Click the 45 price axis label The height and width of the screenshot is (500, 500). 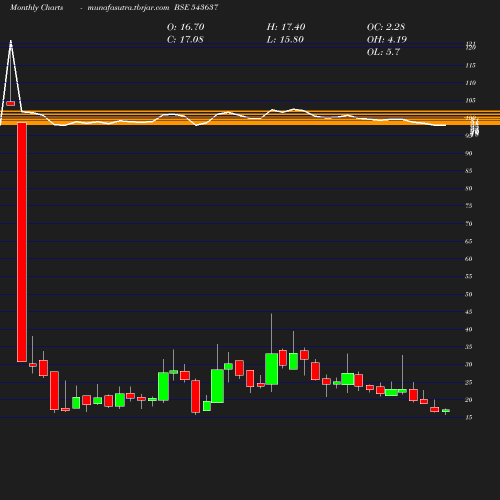[x=469, y=312]
